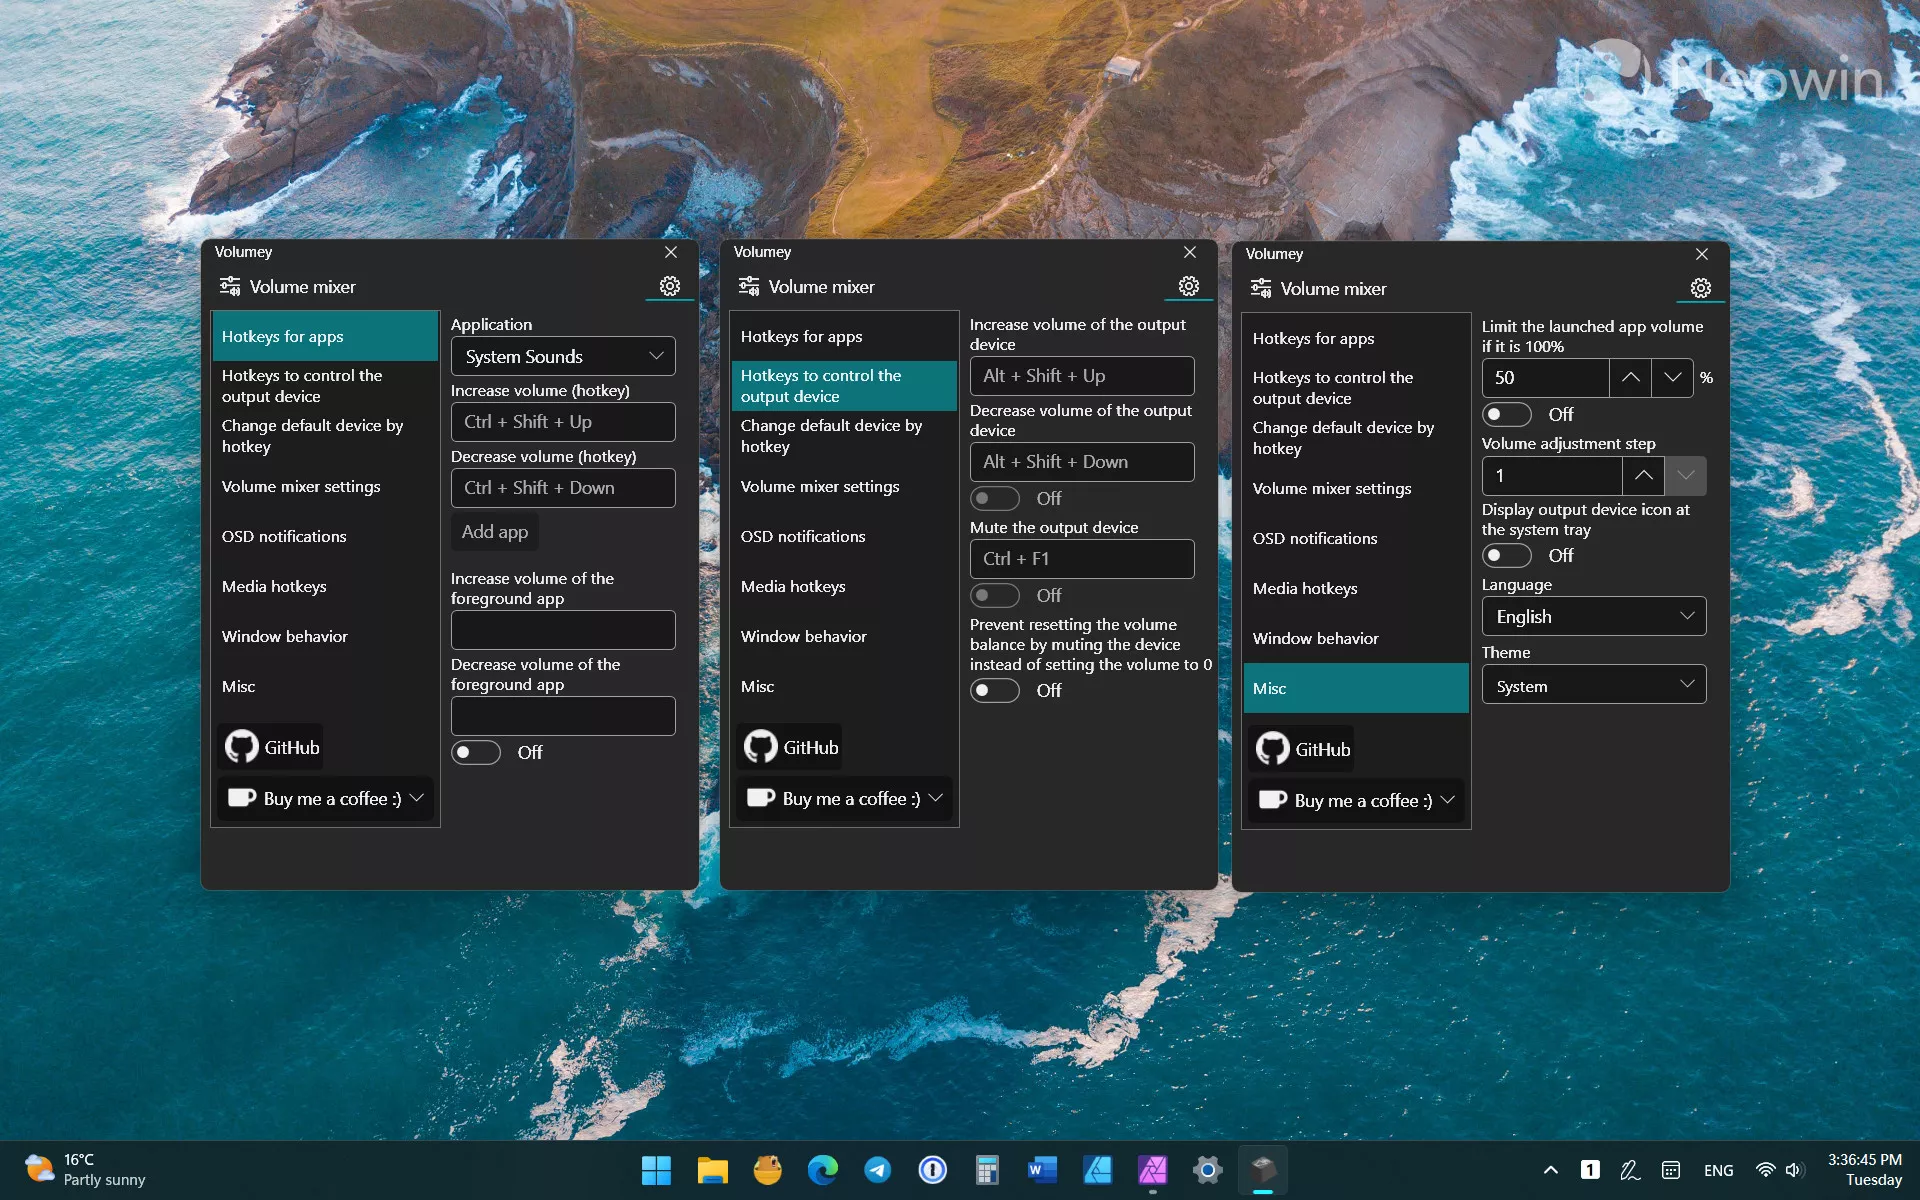The width and height of the screenshot is (1920, 1200).
Task: Launch Microsoft Edge from taskbar
Action: 822,1169
